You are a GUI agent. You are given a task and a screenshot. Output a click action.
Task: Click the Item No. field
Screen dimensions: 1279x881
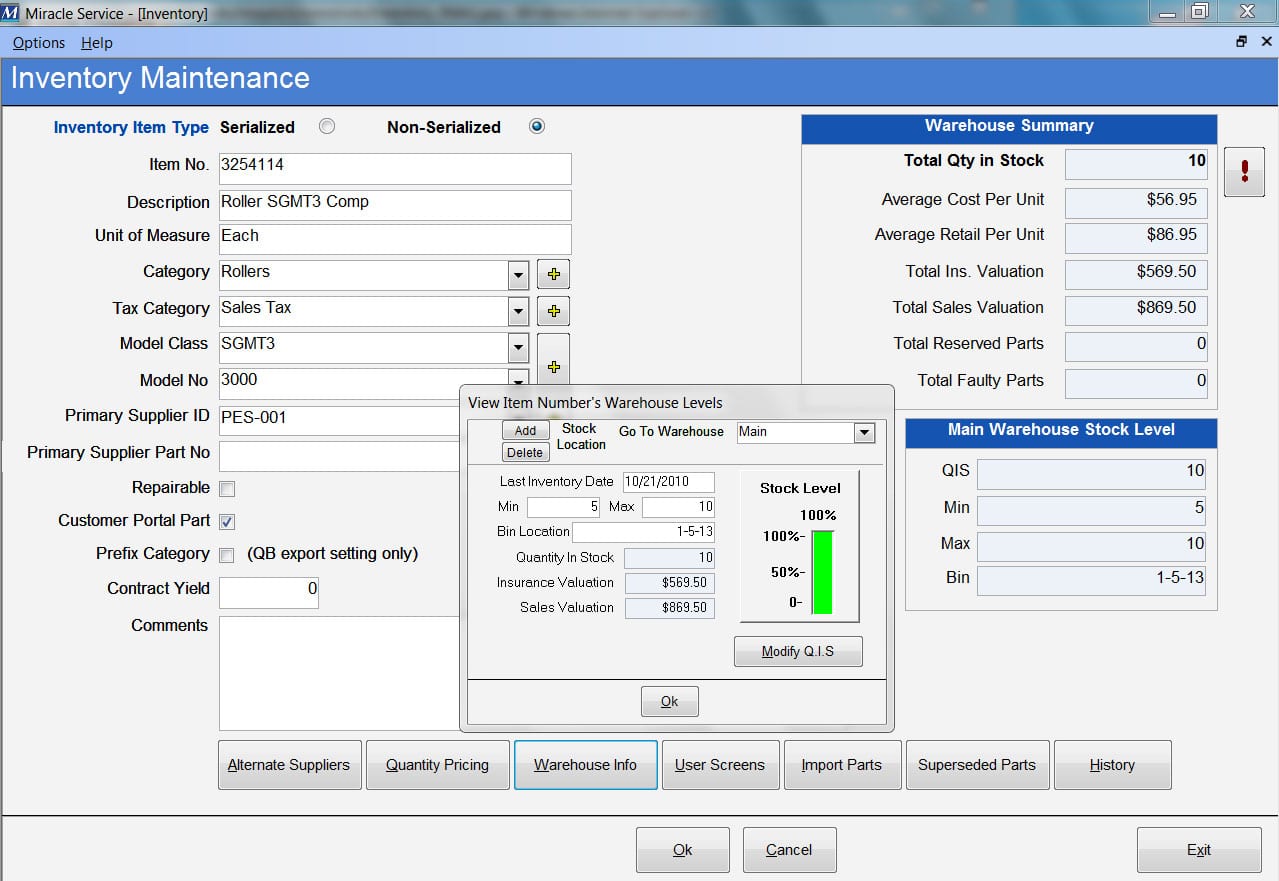(395, 168)
